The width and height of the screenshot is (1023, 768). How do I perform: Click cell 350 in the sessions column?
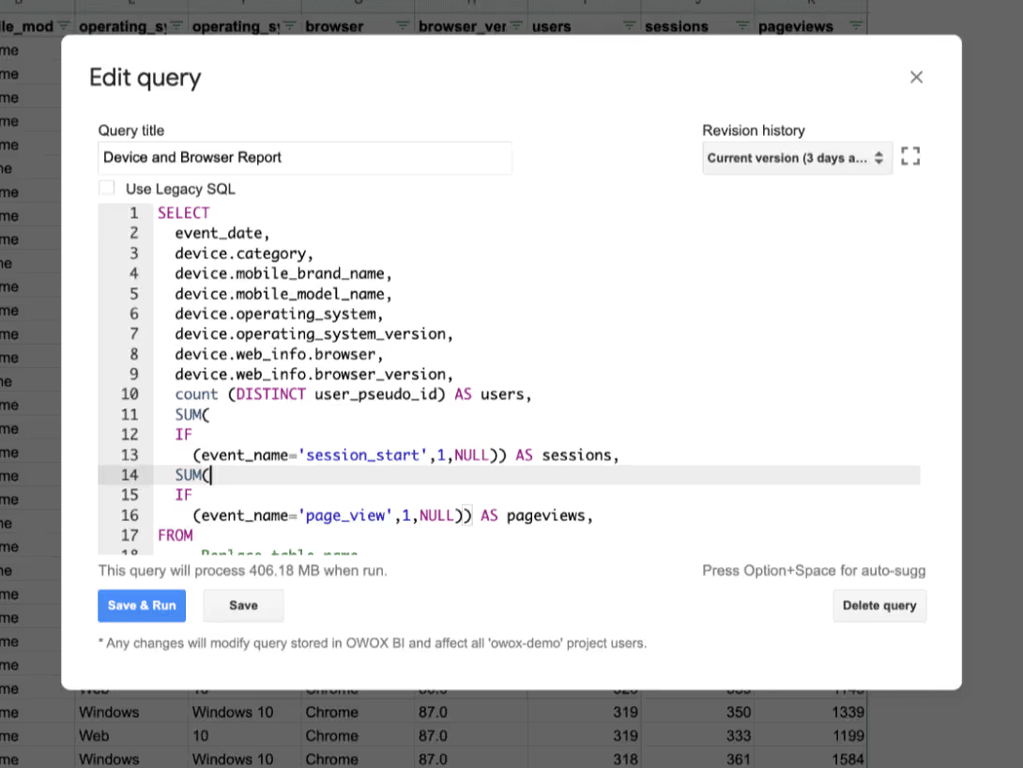coord(739,712)
